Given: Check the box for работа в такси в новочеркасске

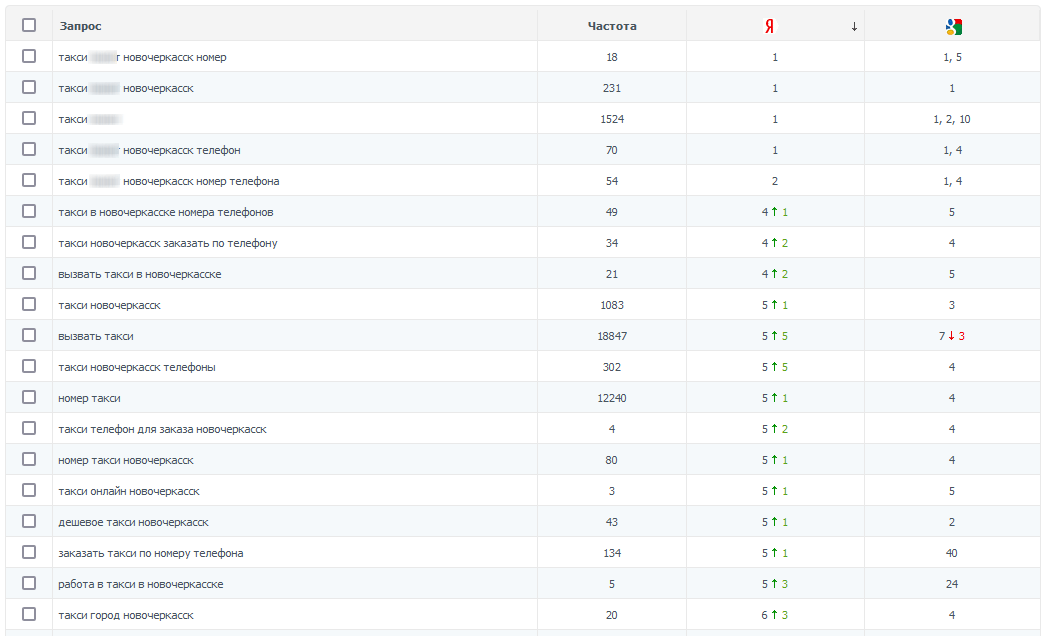Looking at the screenshot, I should click(x=29, y=583).
